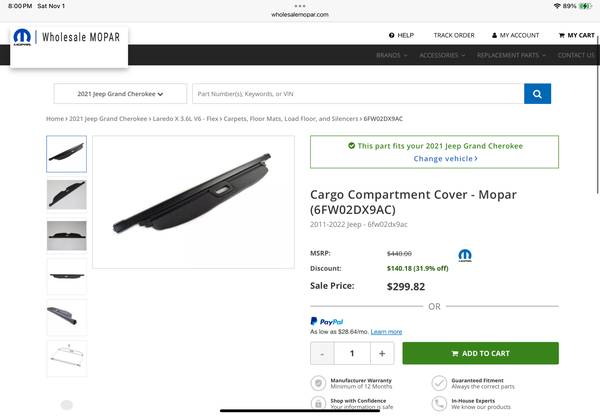Open REPLACEMENT PARTS navigation menu

click(511, 55)
